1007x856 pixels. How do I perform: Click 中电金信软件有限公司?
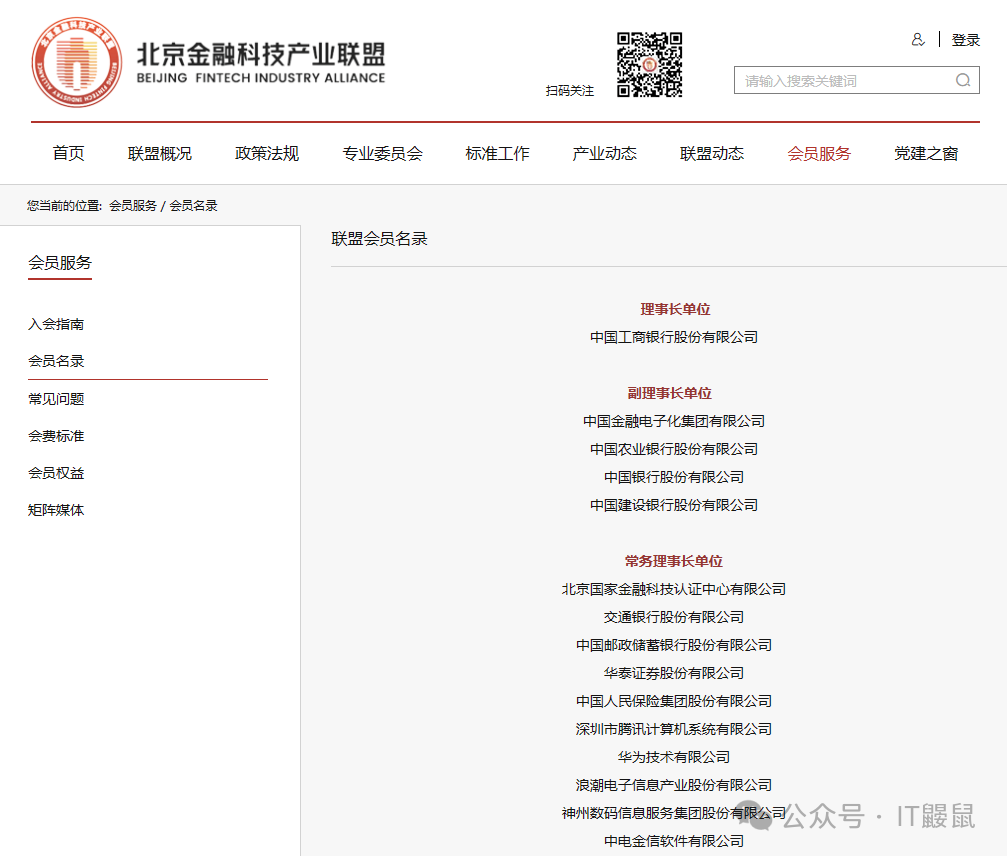674,841
